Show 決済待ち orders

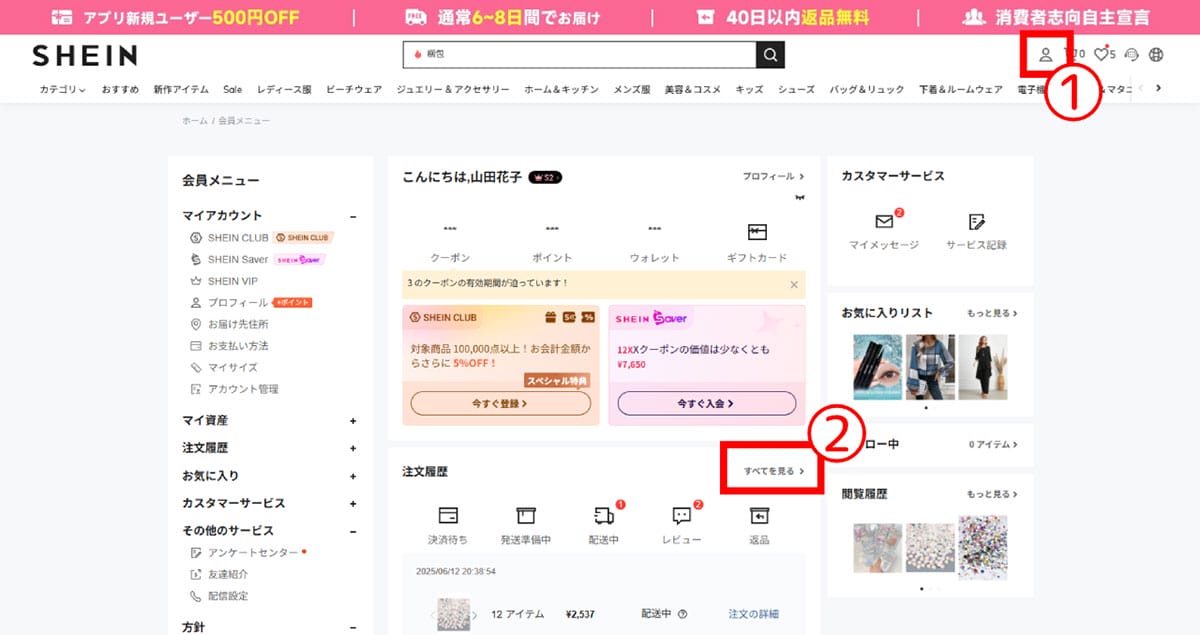point(448,526)
